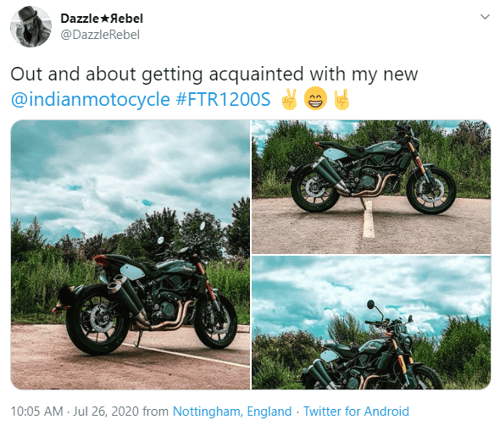Click the mirror in the bottom-right photo
The height and width of the screenshot is (431, 500).
[371, 304]
